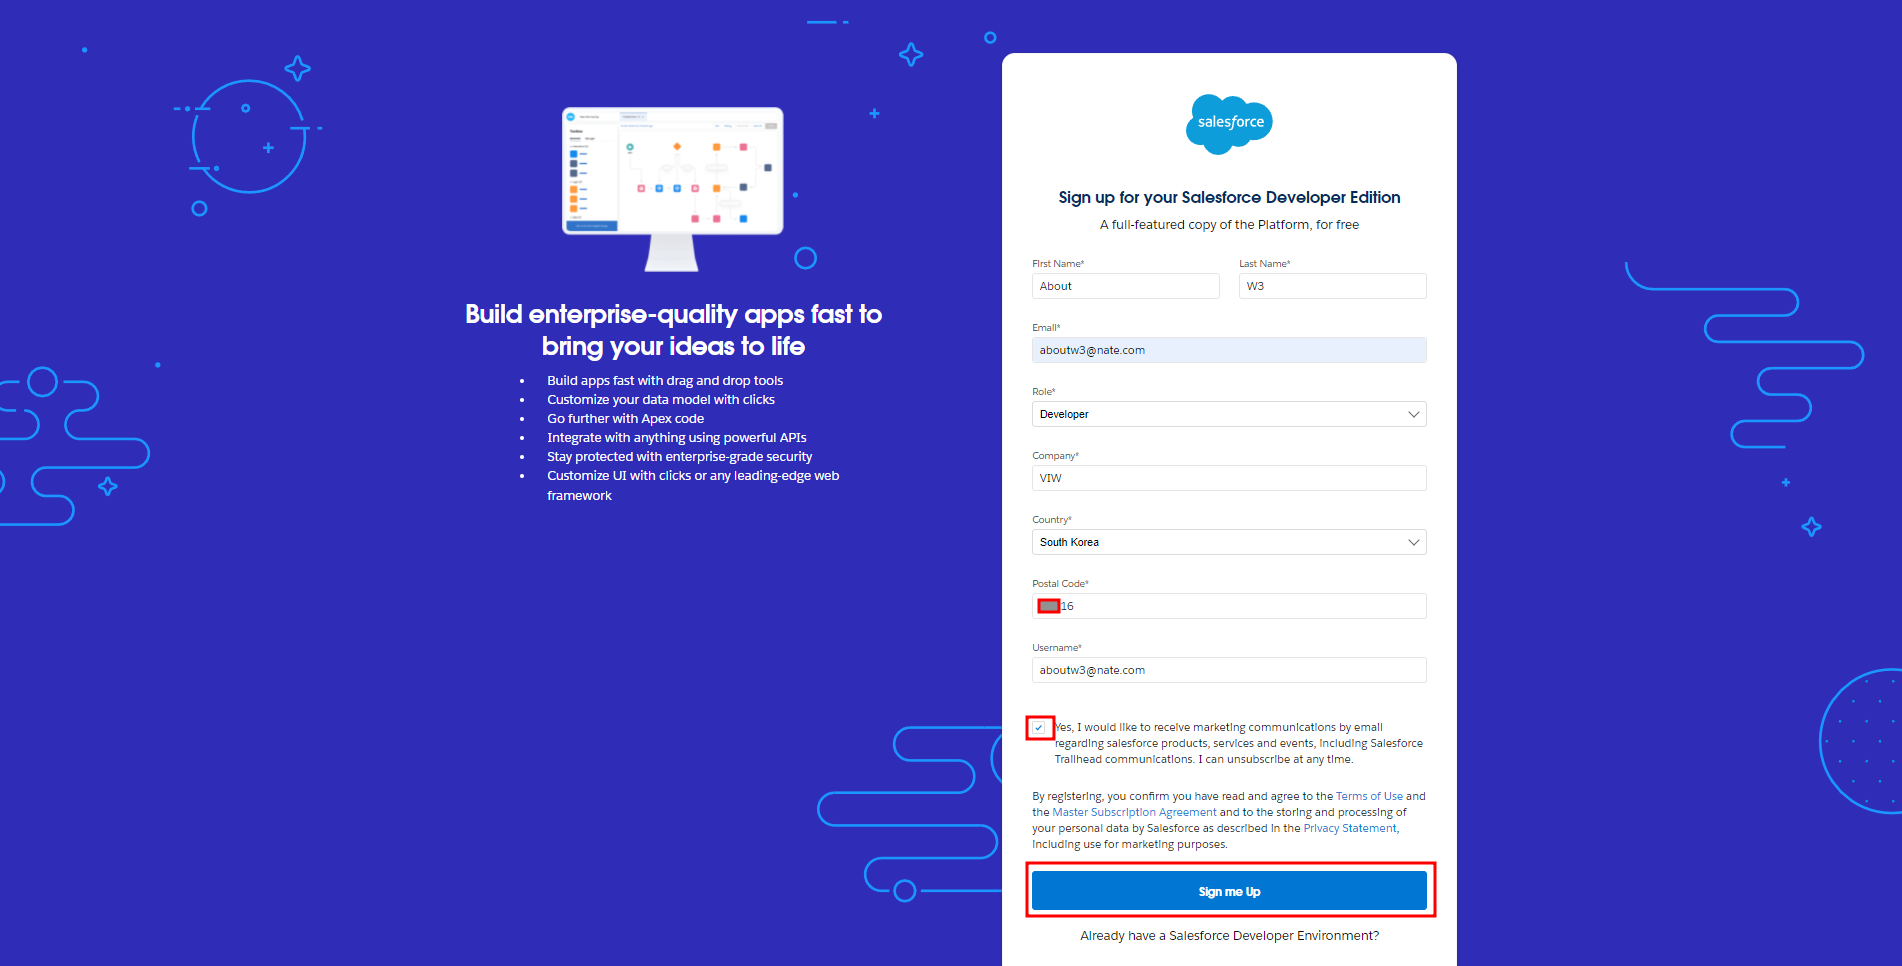Click the Username input field
Screen dimensions: 1902x966
(1229, 670)
